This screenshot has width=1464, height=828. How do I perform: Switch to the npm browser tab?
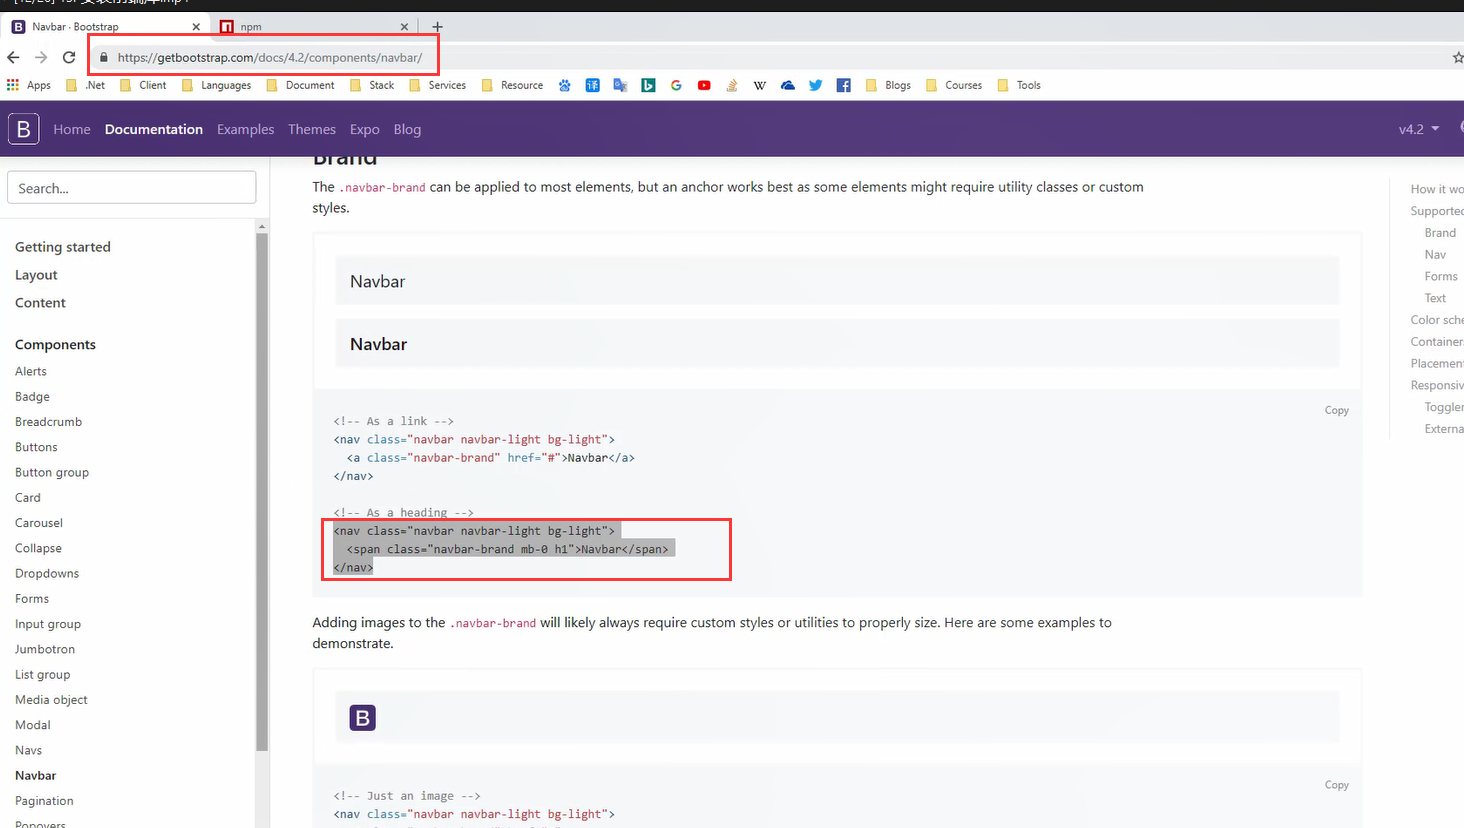coord(313,27)
